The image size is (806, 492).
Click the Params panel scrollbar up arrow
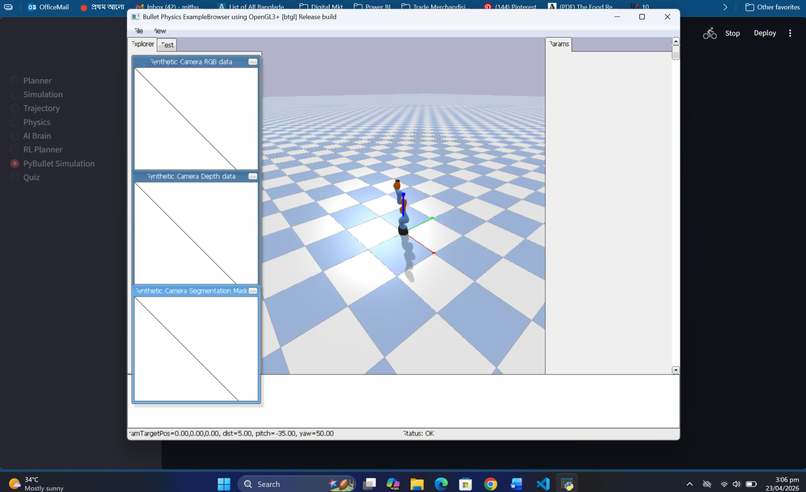[x=675, y=42]
